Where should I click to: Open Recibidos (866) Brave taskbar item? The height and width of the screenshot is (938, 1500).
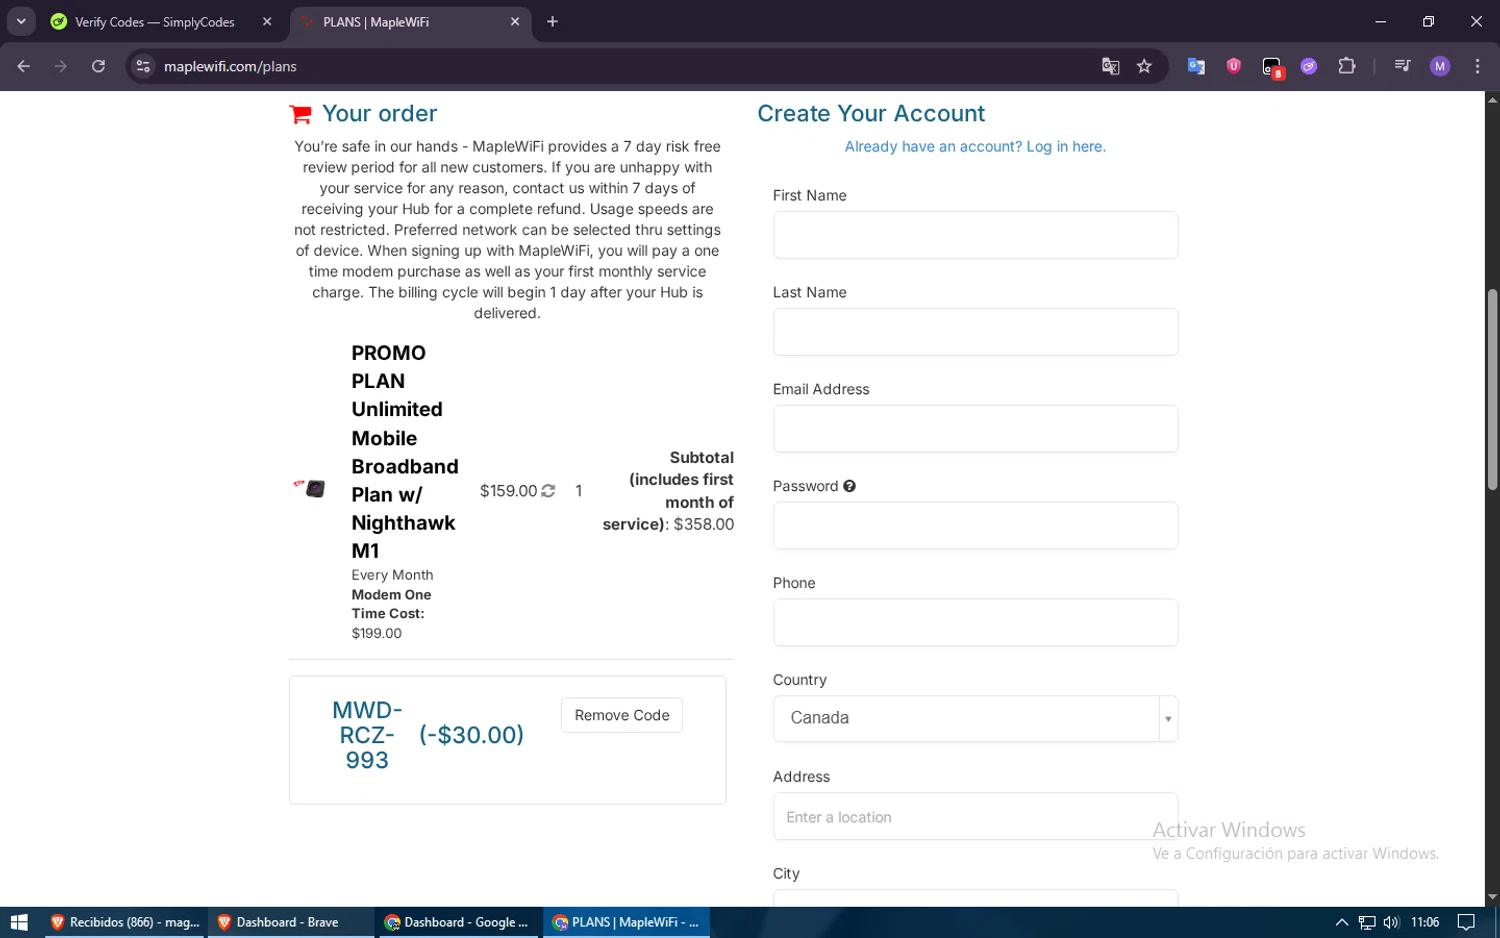124,922
